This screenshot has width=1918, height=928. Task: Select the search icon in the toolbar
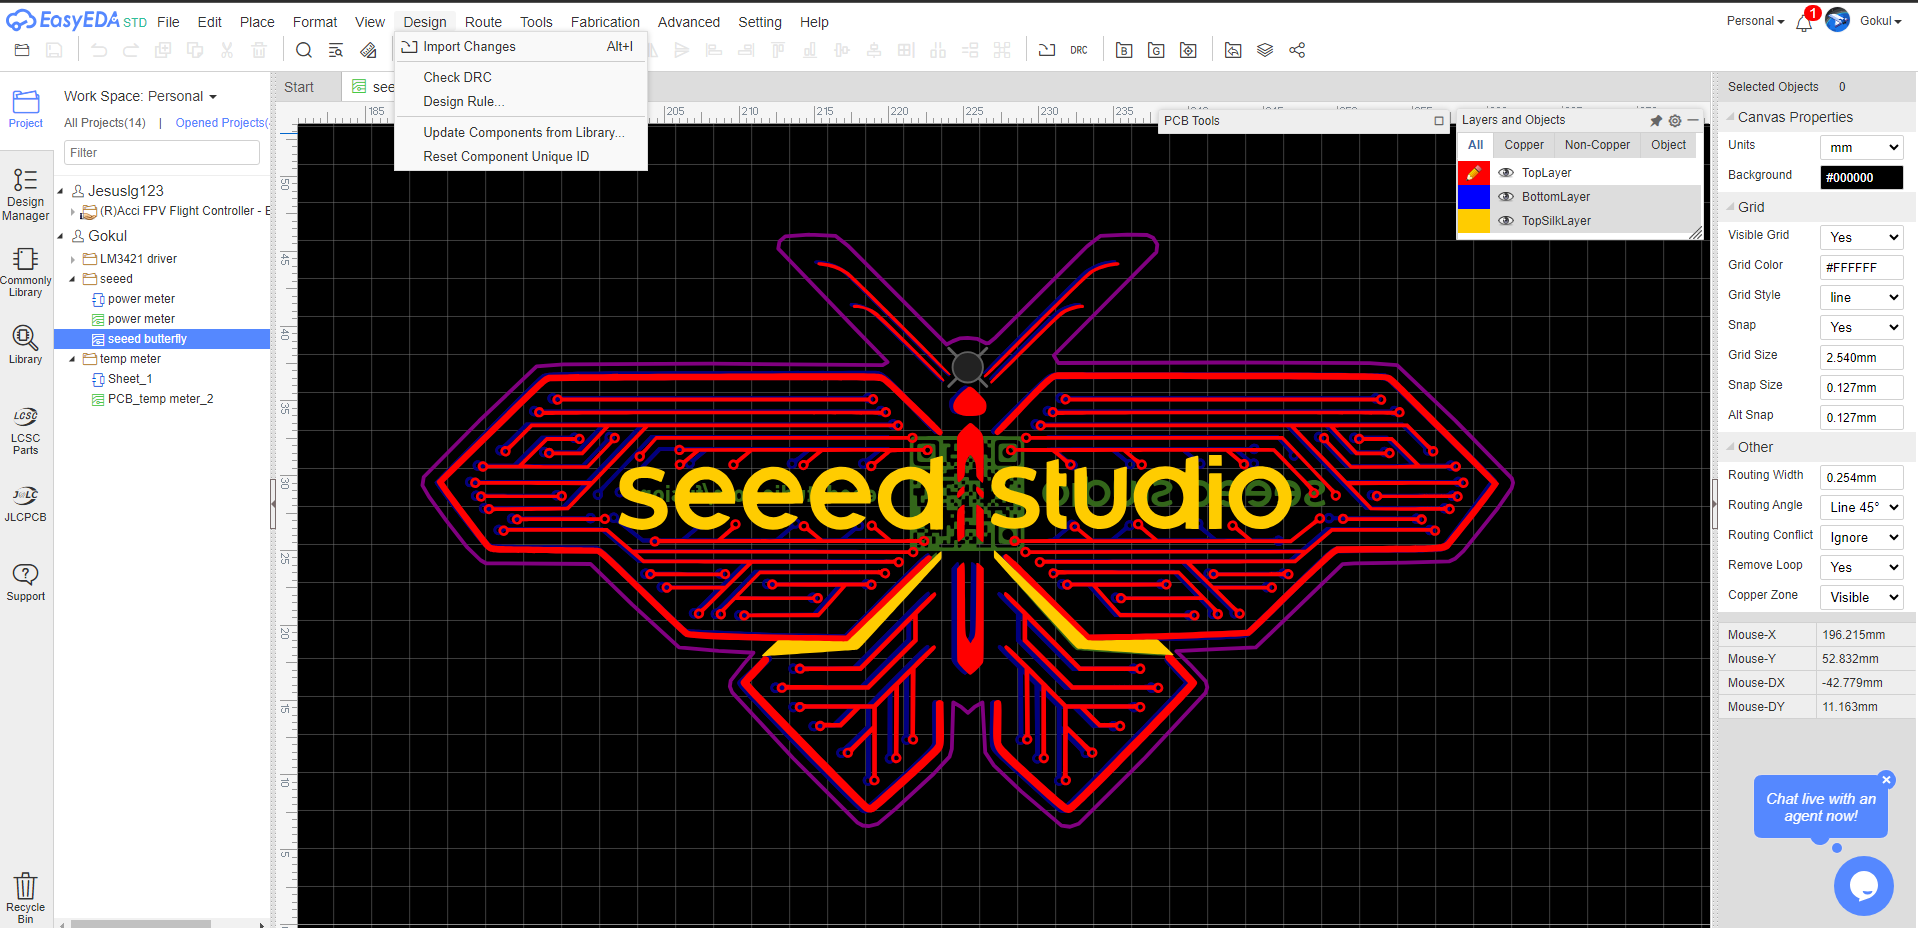(303, 50)
